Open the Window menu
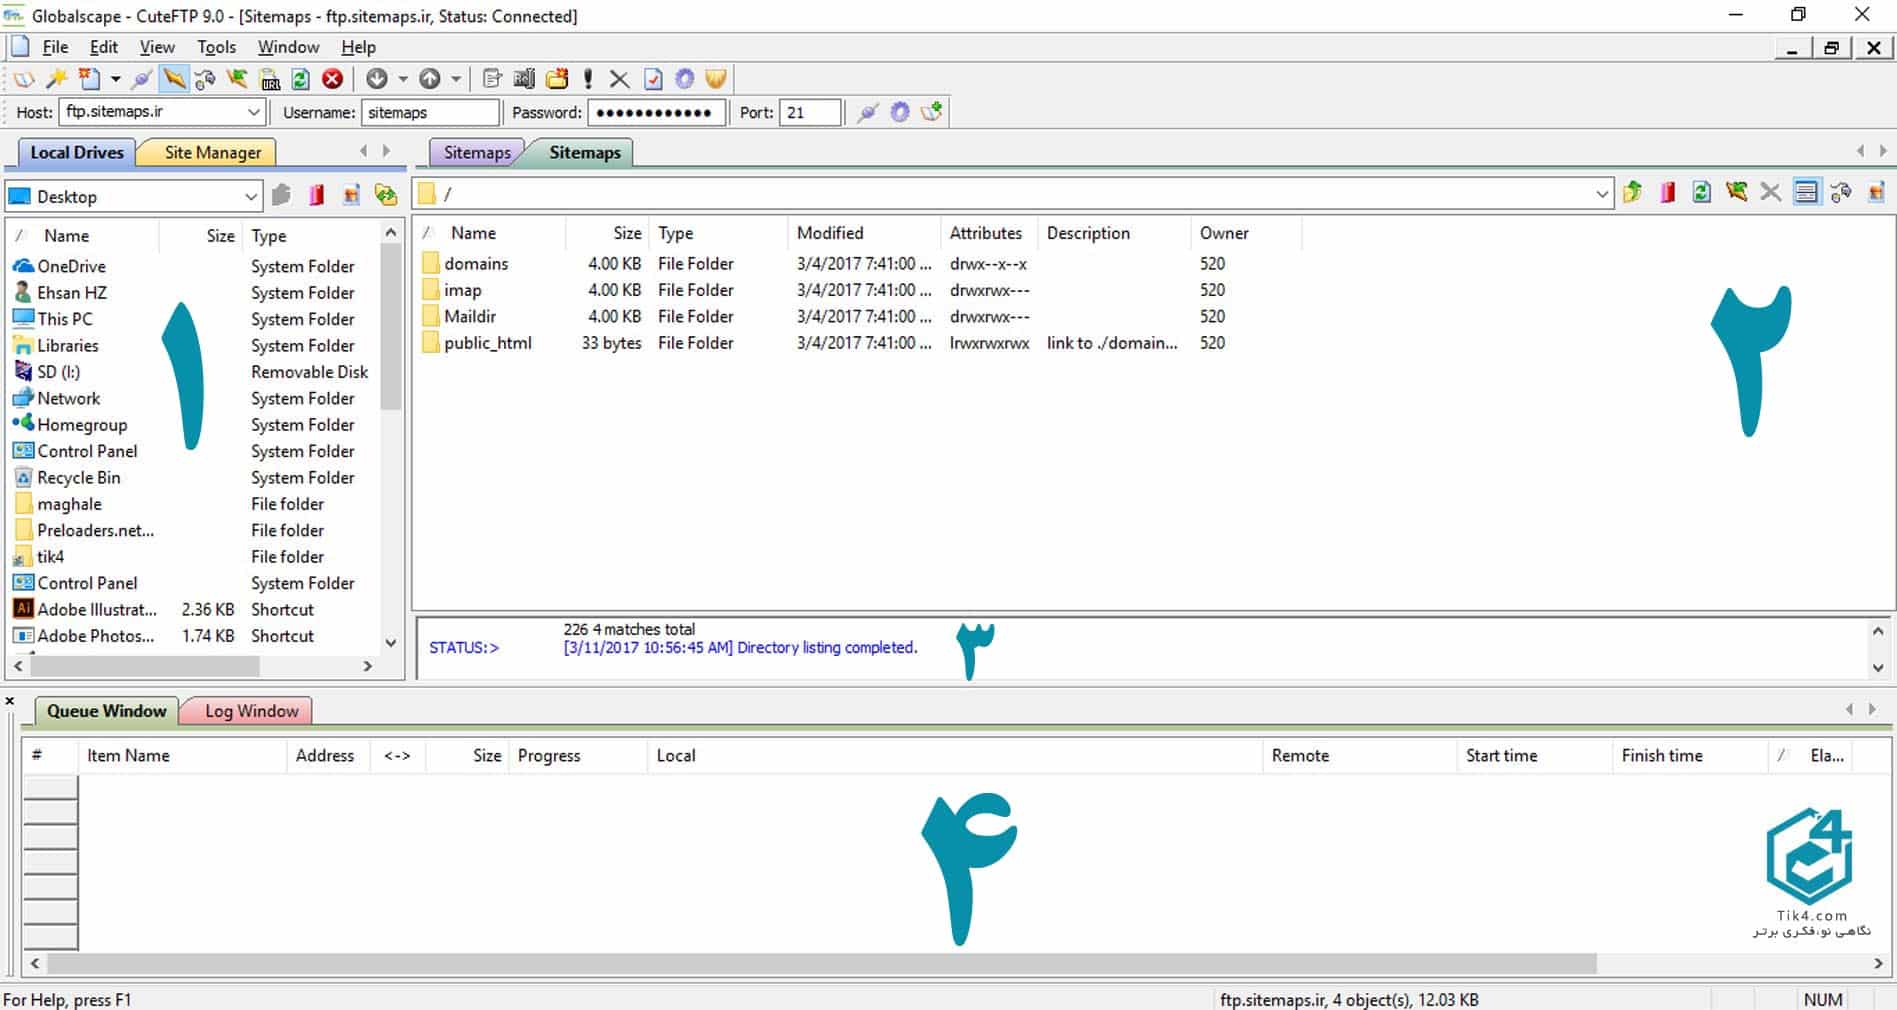Screen dimensions: 1897x1010 pyautogui.click(x=288, y=47)
